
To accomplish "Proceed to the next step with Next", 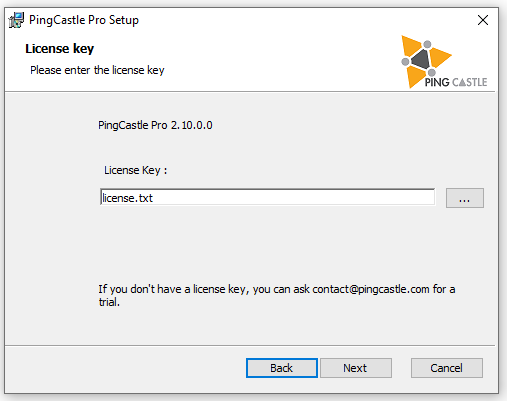I will [356, 368].
